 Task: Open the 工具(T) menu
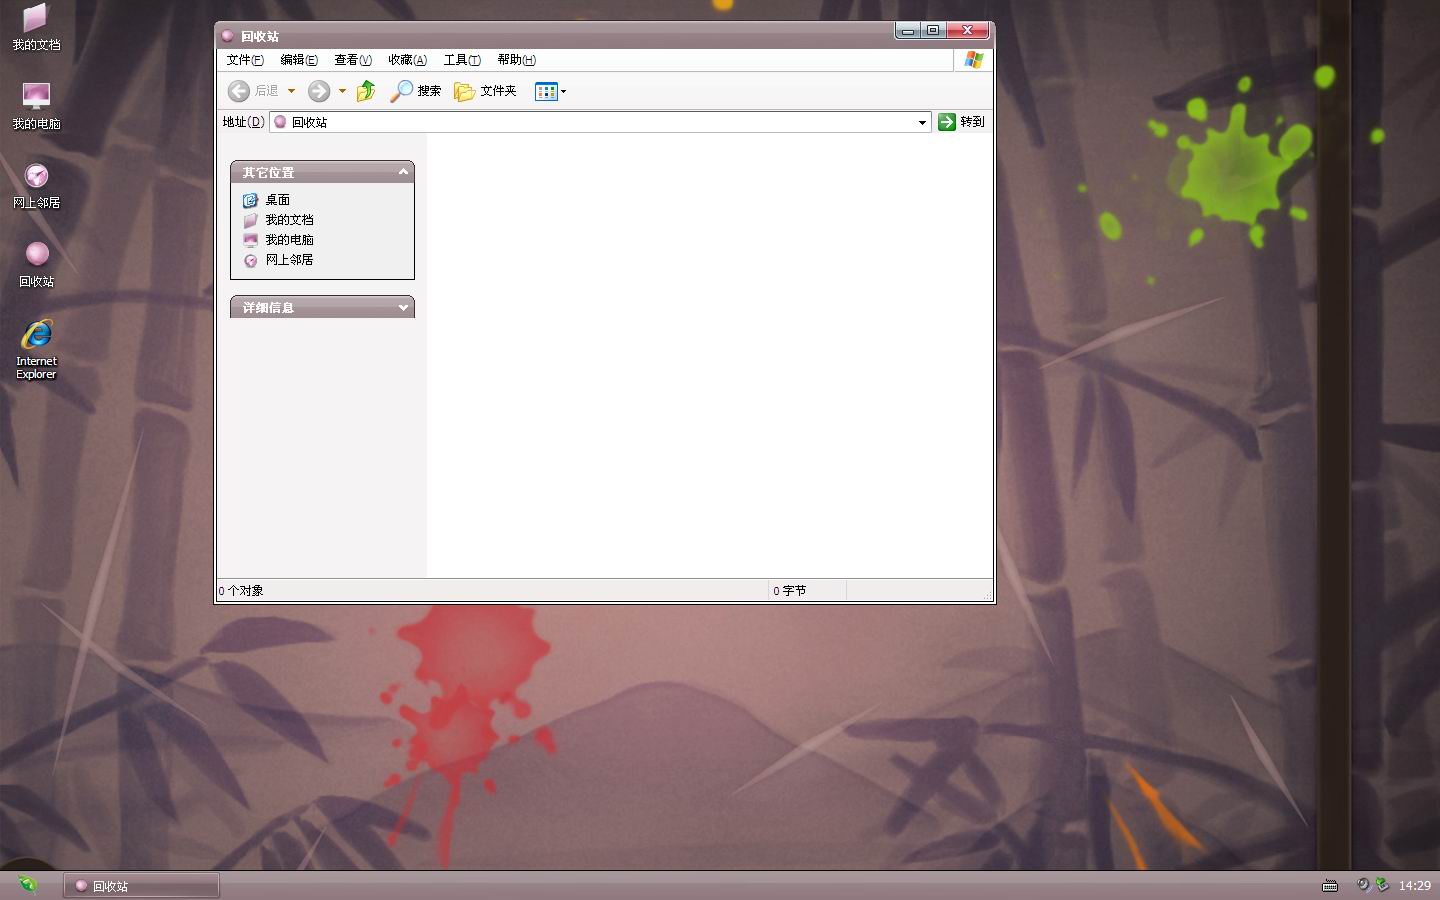(x=462, y=60)
